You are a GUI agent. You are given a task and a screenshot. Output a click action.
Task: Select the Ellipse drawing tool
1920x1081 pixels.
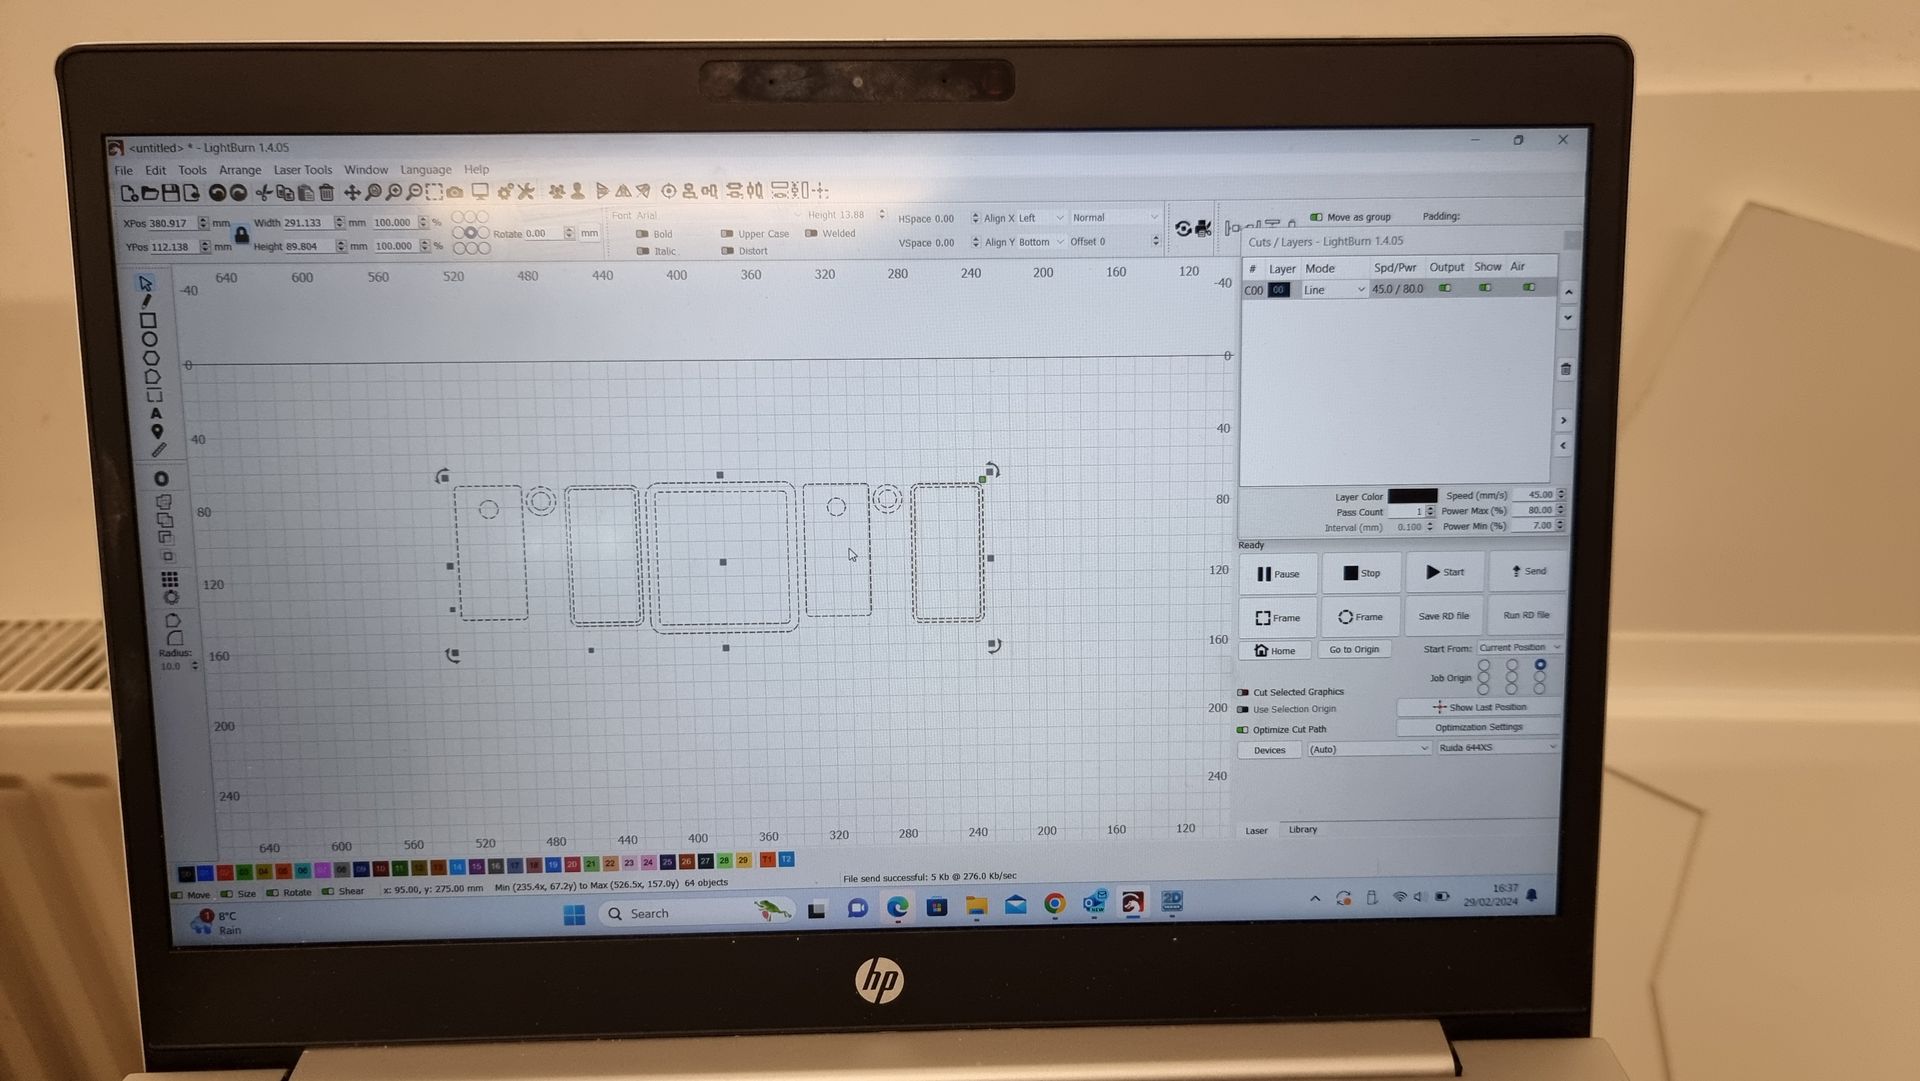[149, 339]
